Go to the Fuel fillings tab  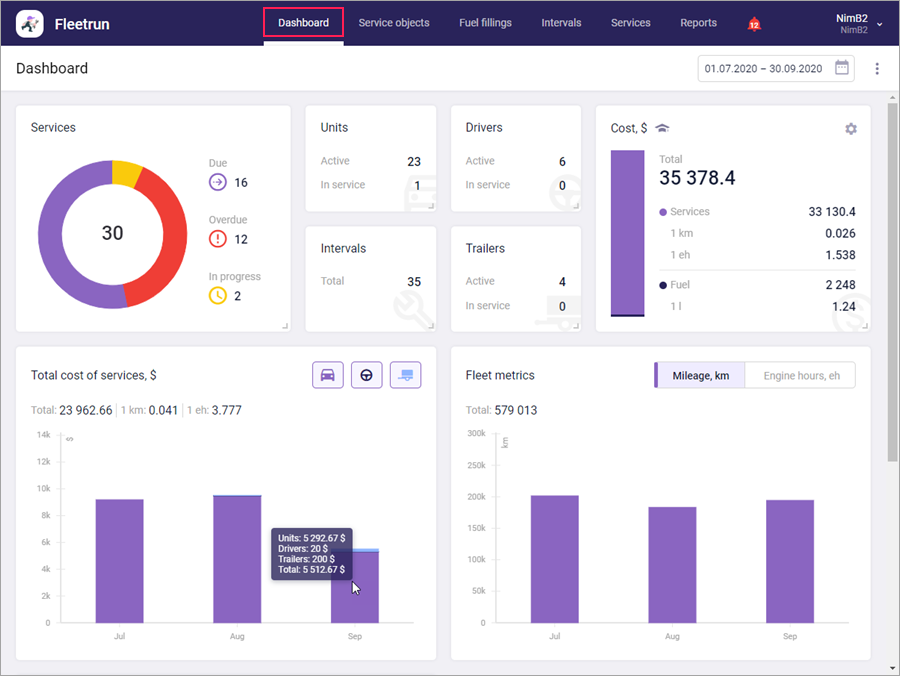point(485,23)
